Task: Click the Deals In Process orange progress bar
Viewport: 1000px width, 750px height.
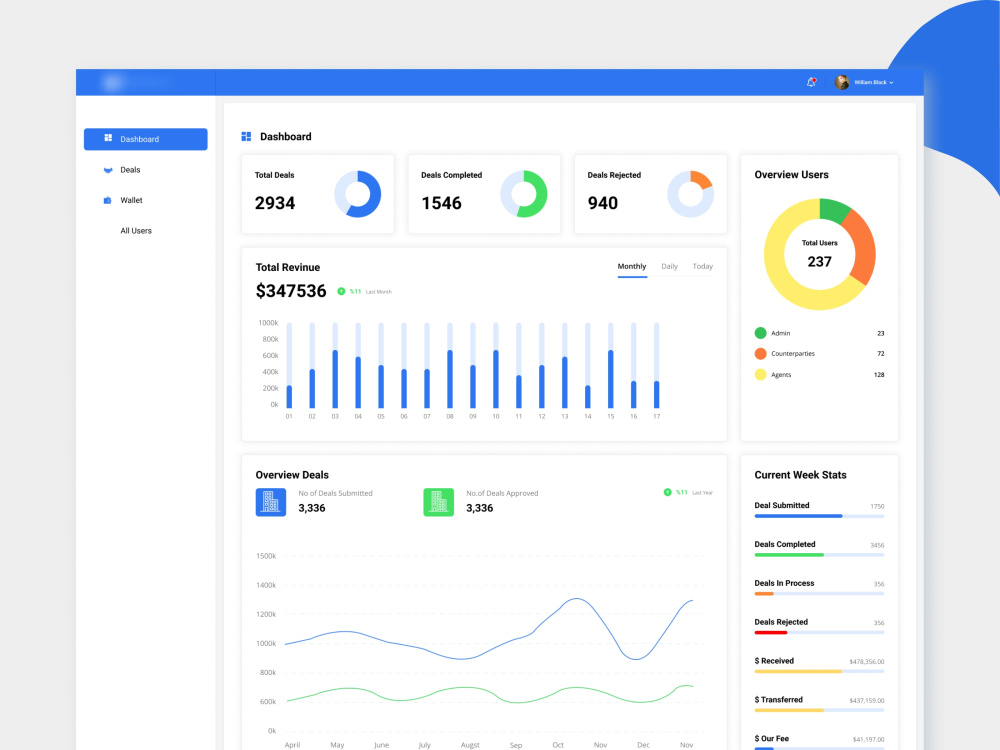Action: tap(819, 594)
